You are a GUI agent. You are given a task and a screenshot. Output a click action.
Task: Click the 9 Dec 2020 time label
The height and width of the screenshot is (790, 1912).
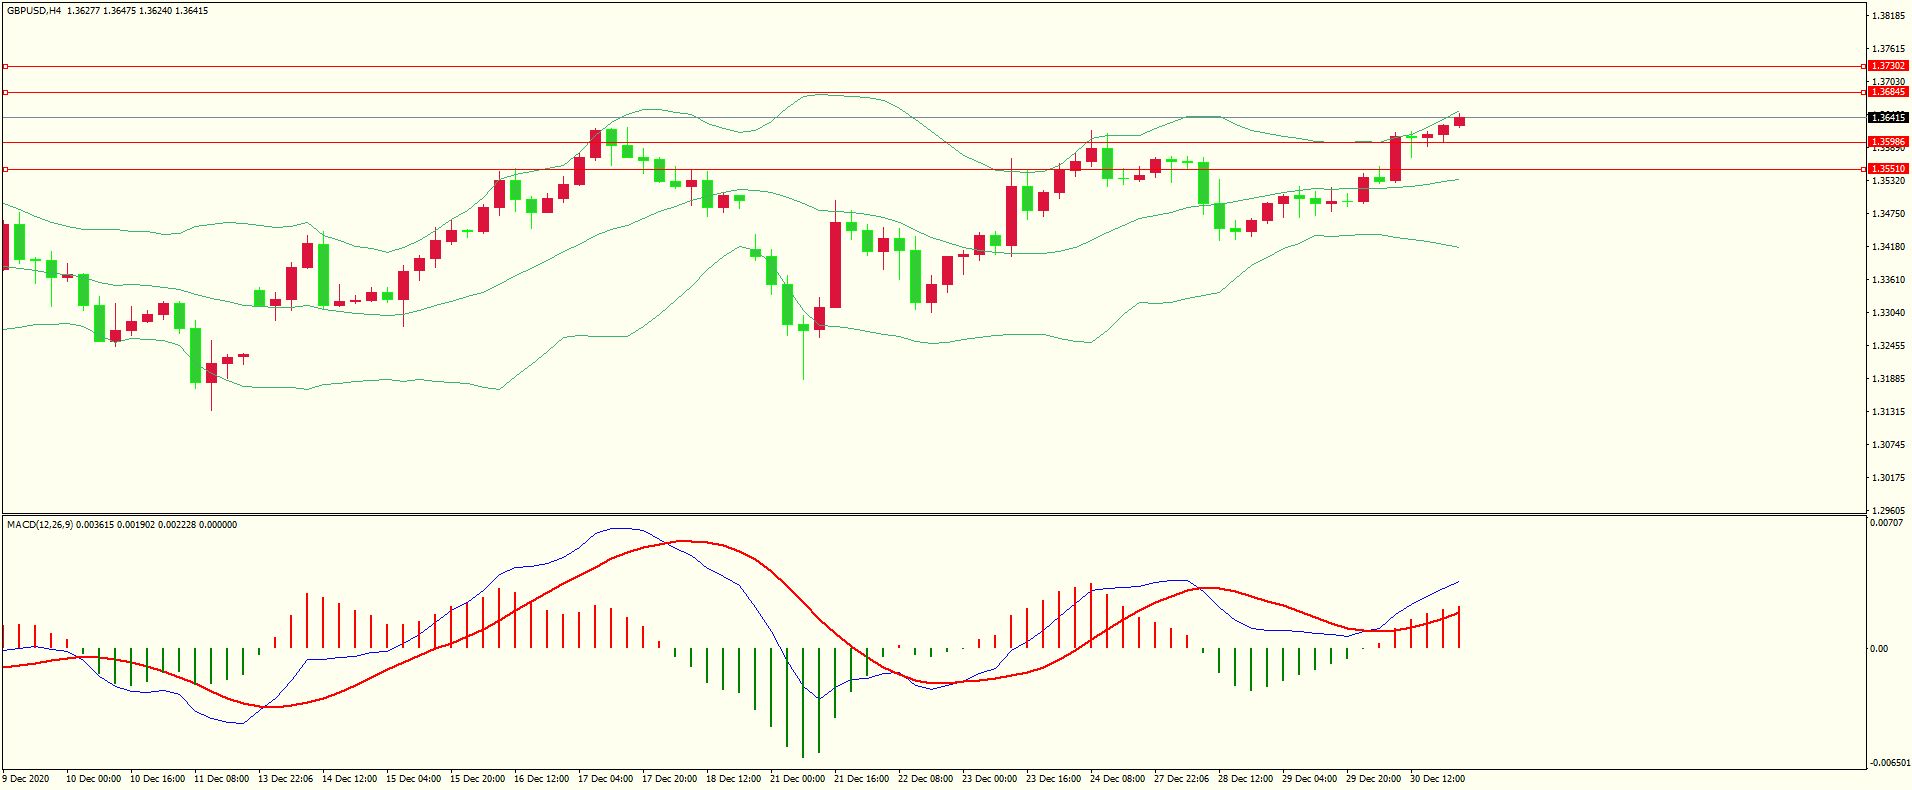(26, 779)
